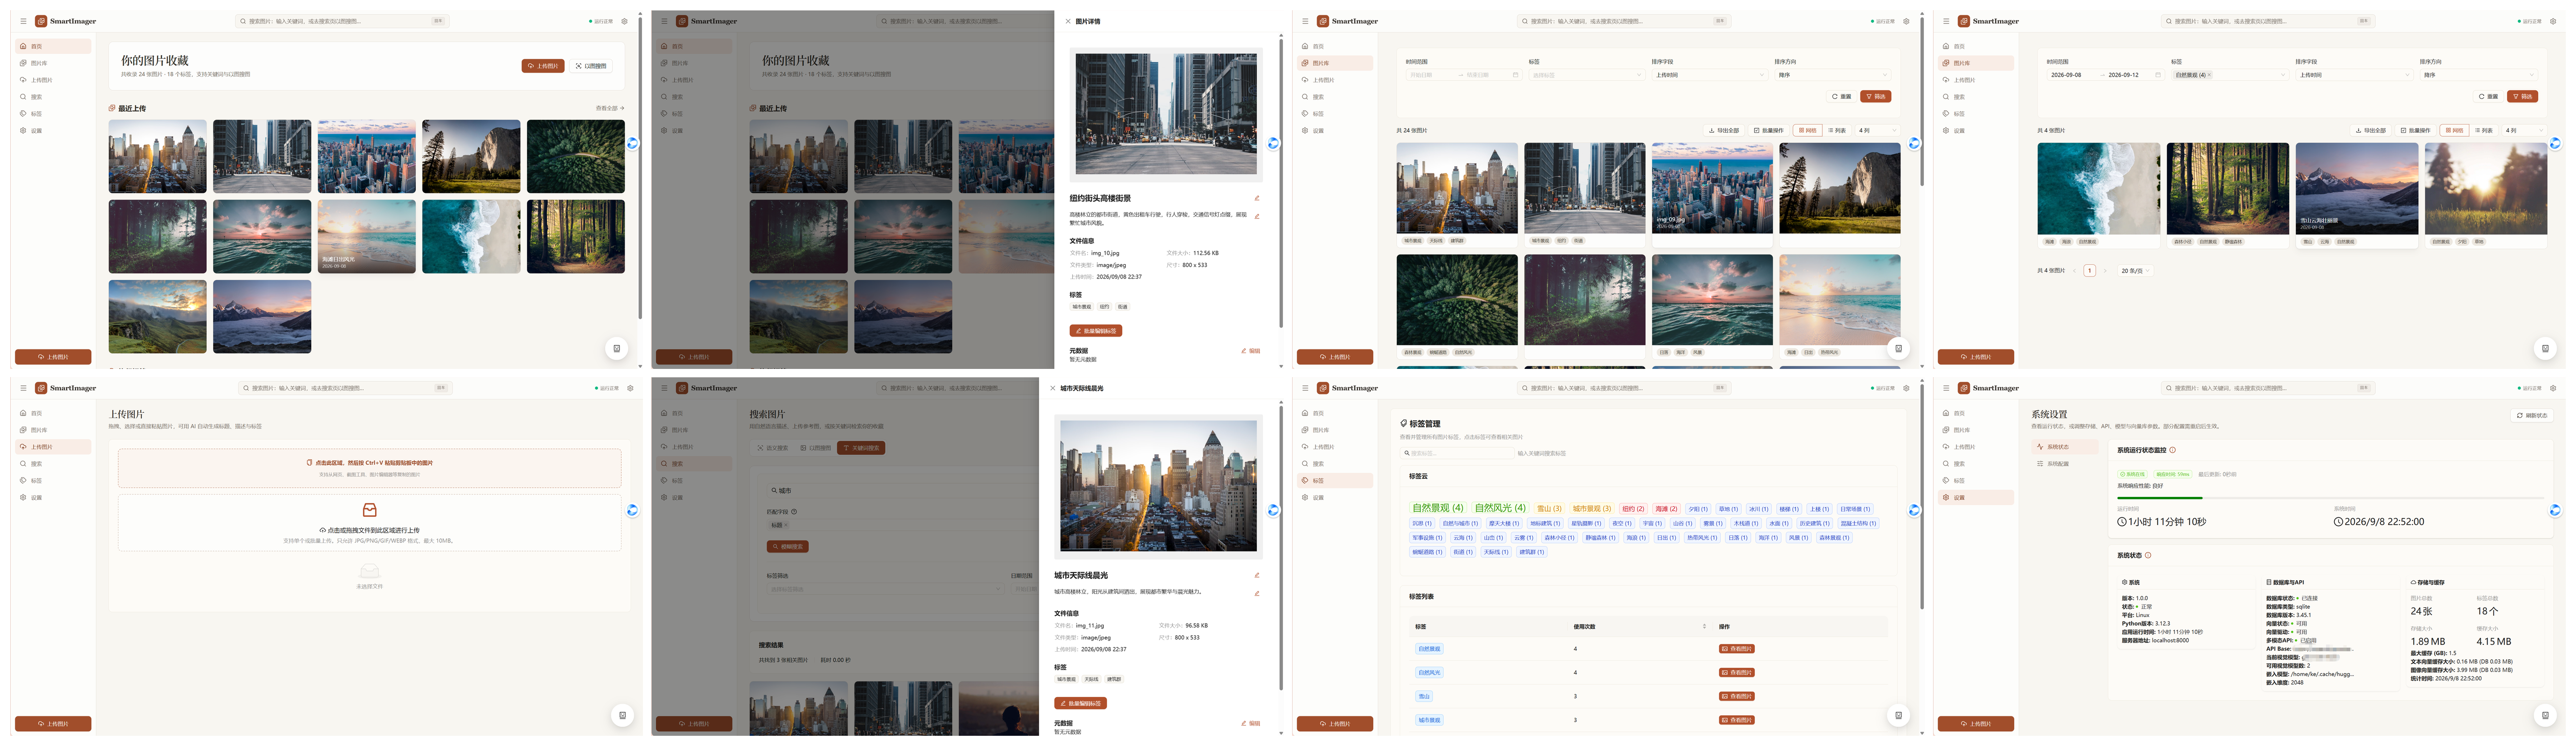2576x746 pixels.
Task: Go to the next page in the 4-image gallery
Action: click(2104, 271)
